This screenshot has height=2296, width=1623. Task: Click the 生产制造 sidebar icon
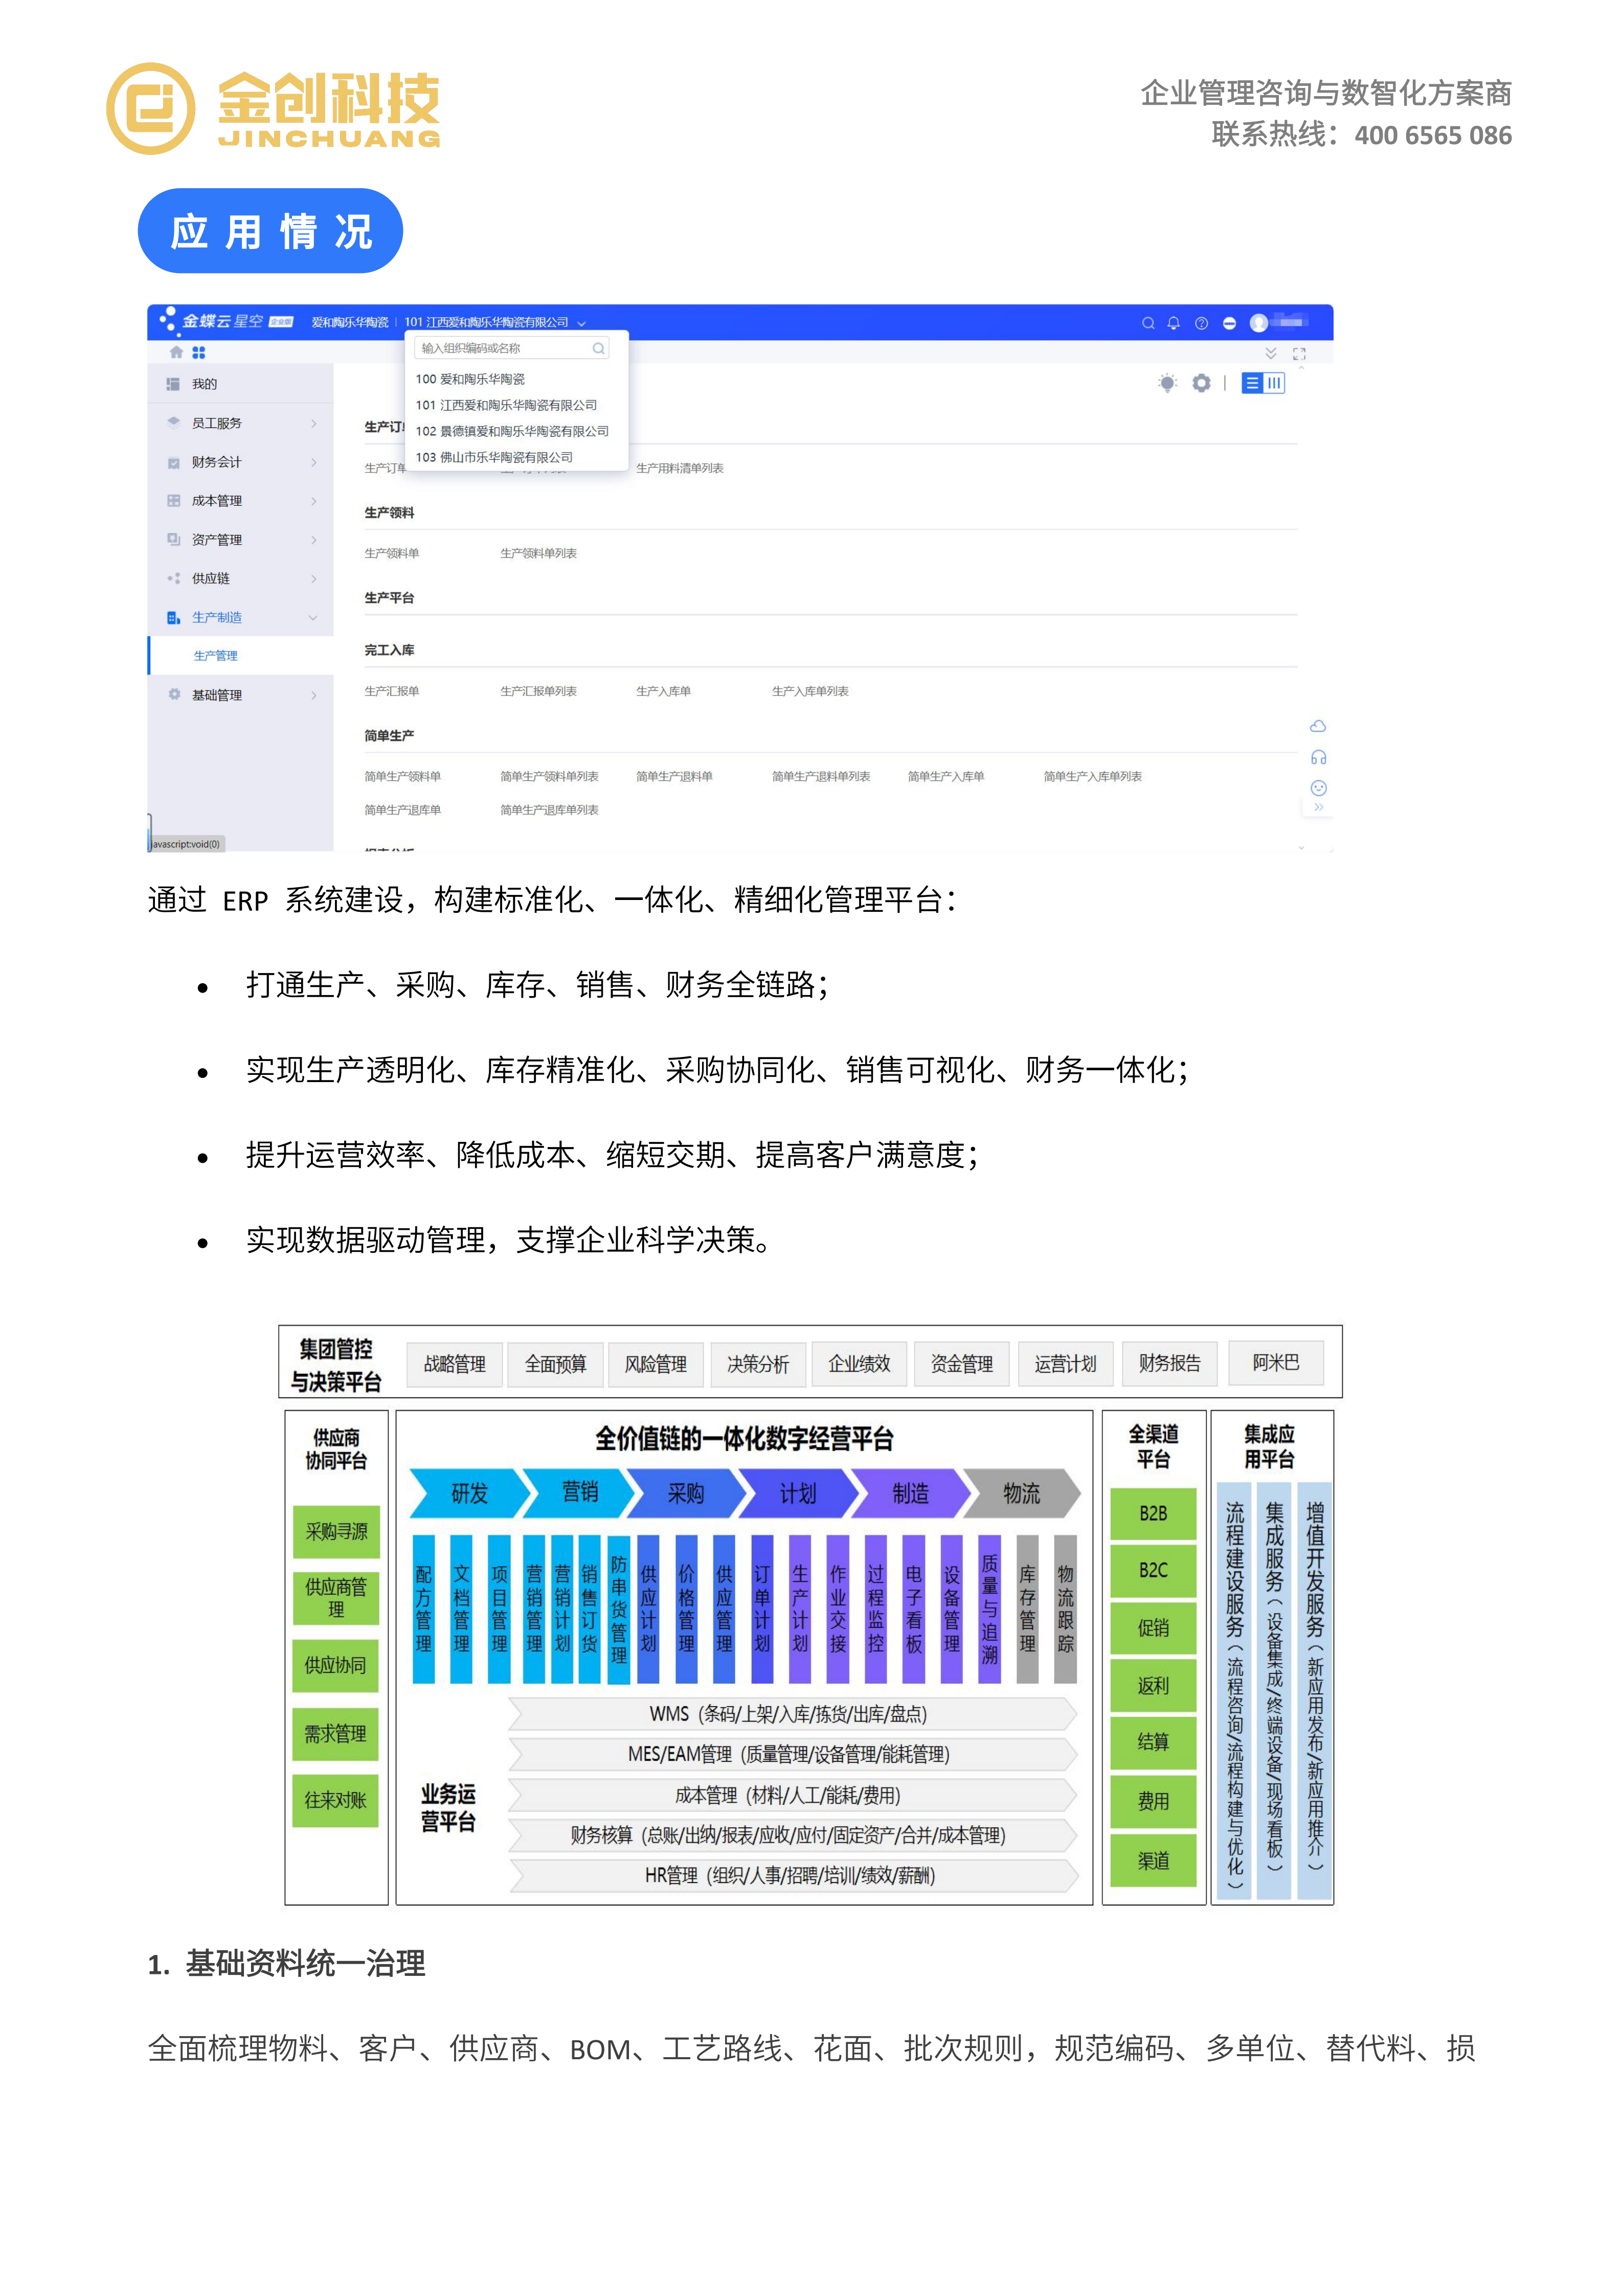(173, 617)
